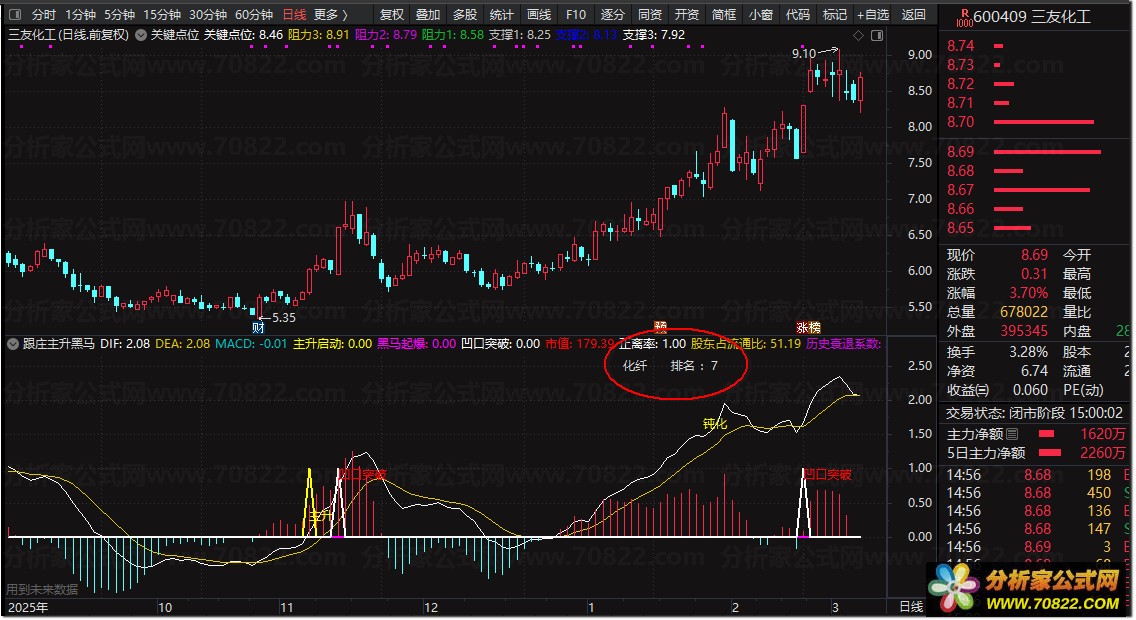The width and height of the screenshot is (1136, 620).
Task: Click the 张榜 marker under the chart
Action: (x=809, y=328)
